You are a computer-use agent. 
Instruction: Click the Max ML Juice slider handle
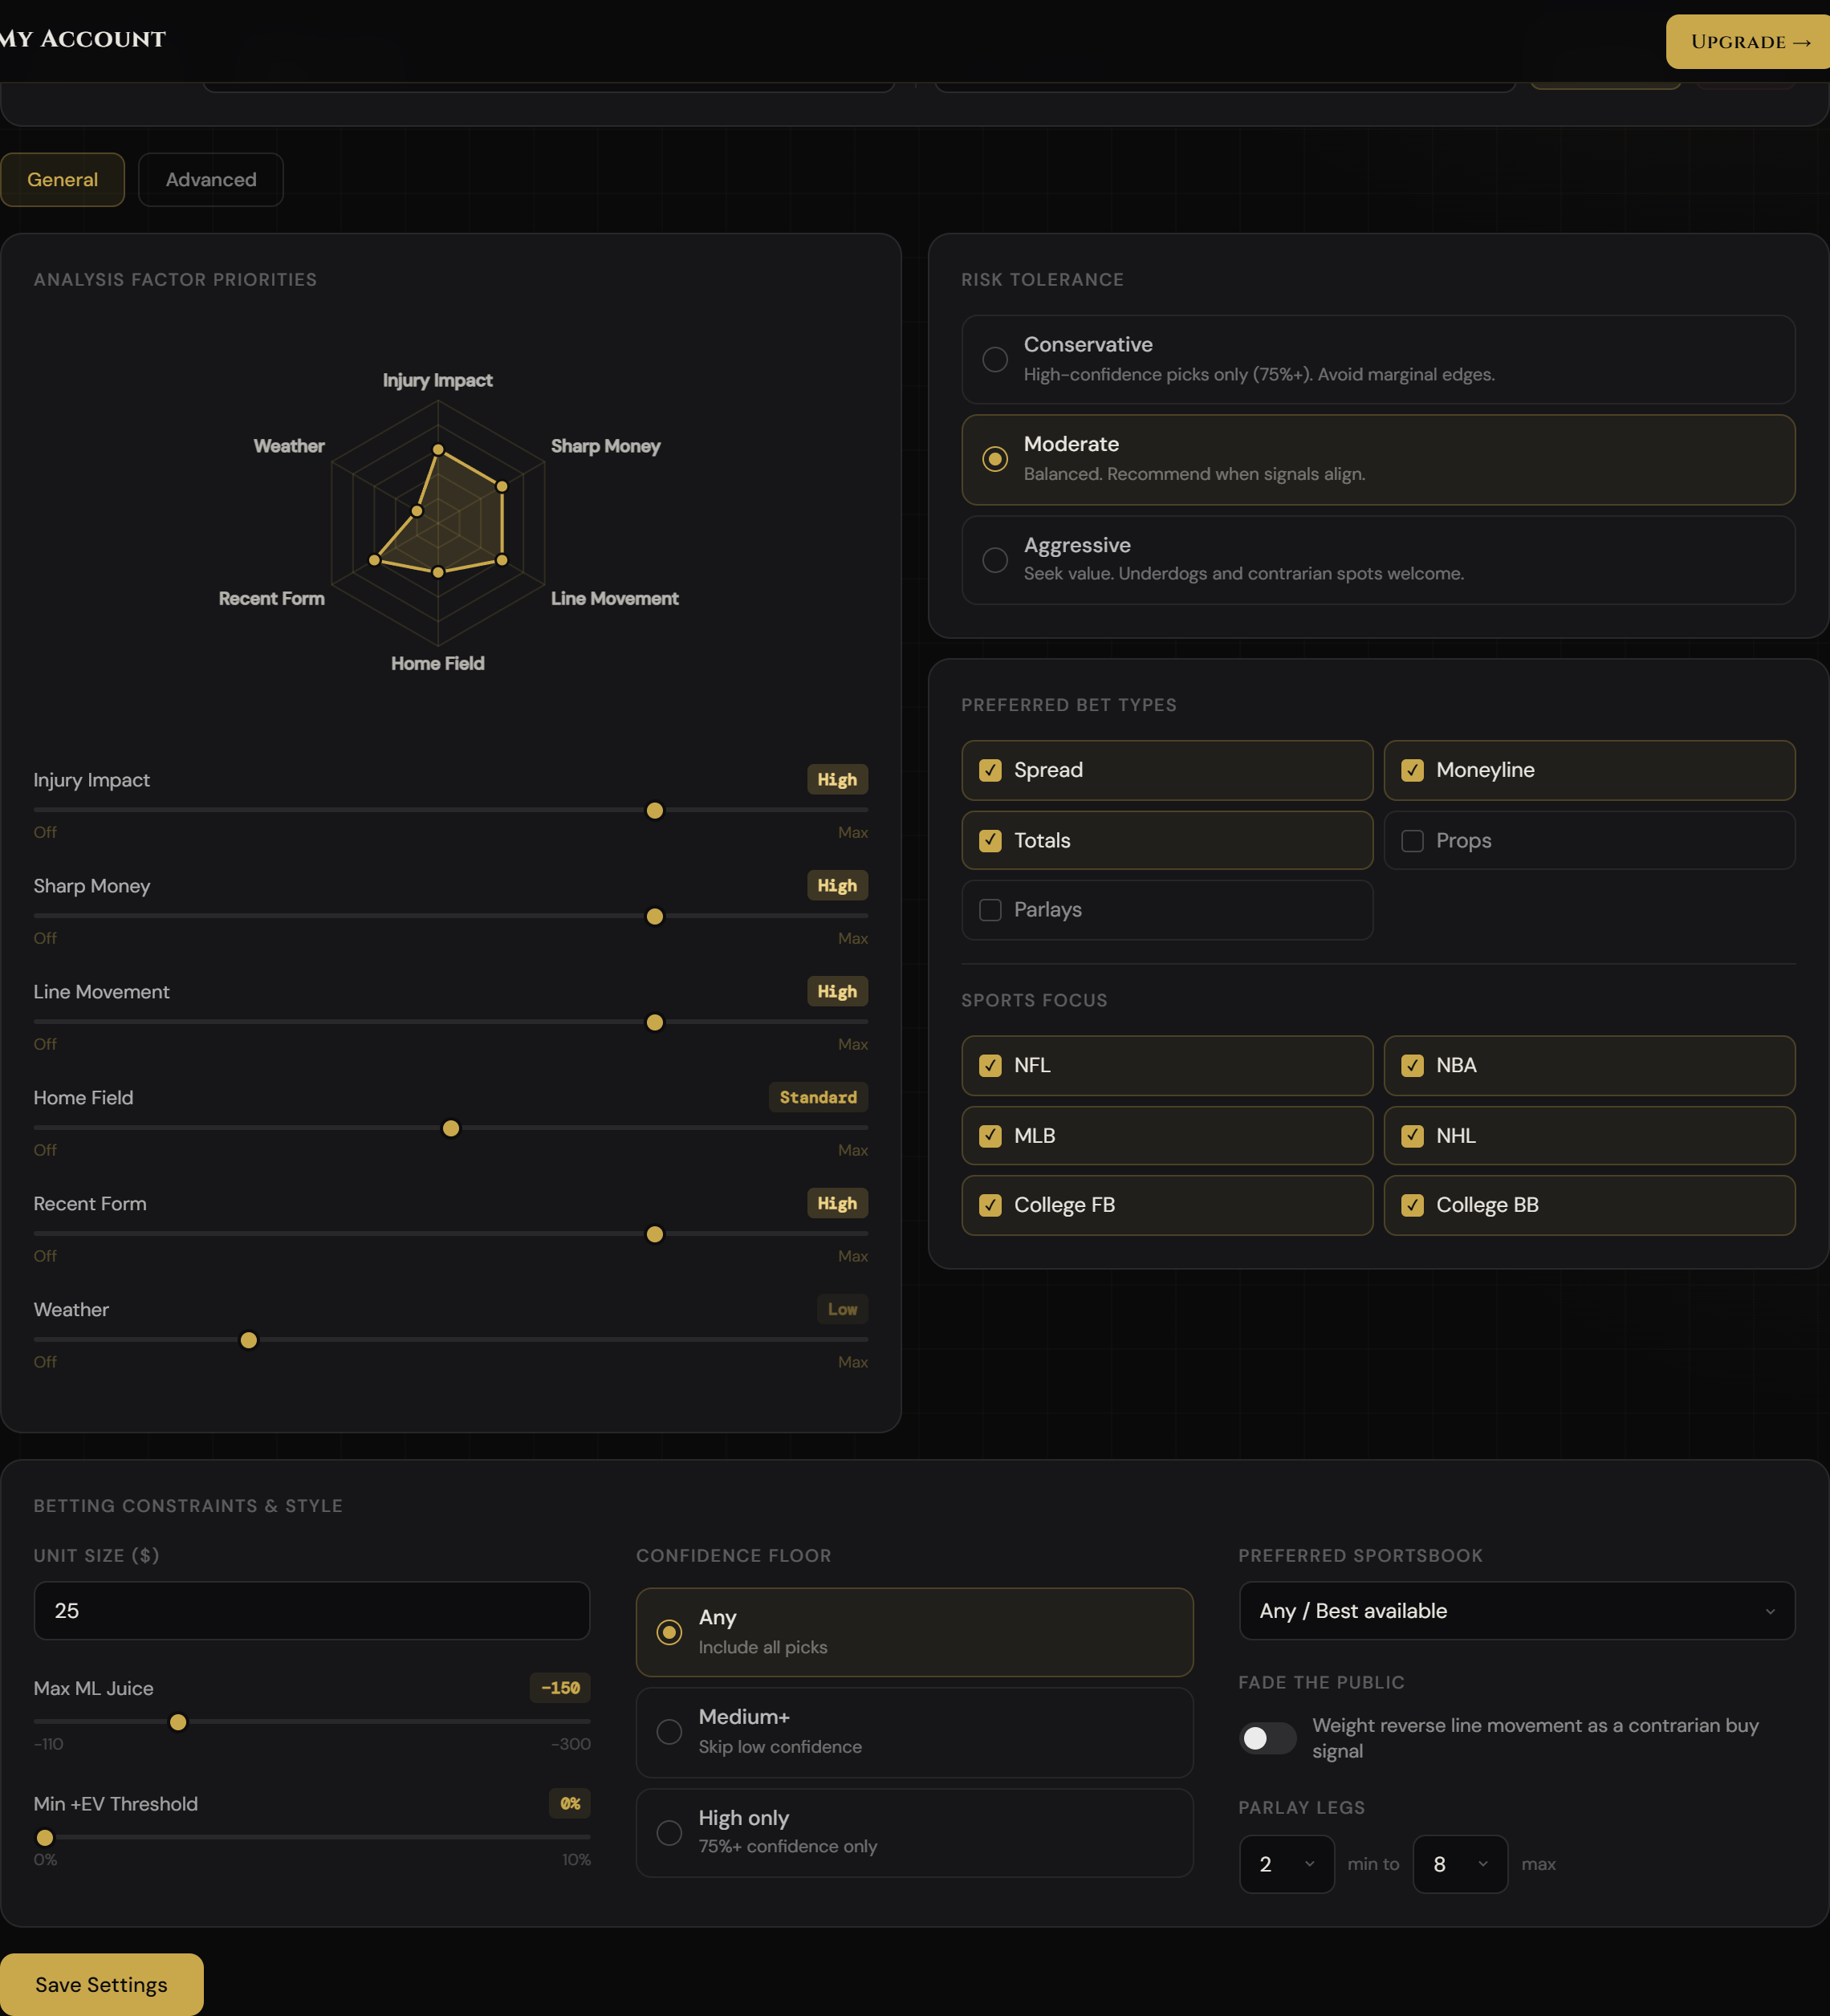[178, 1722]
